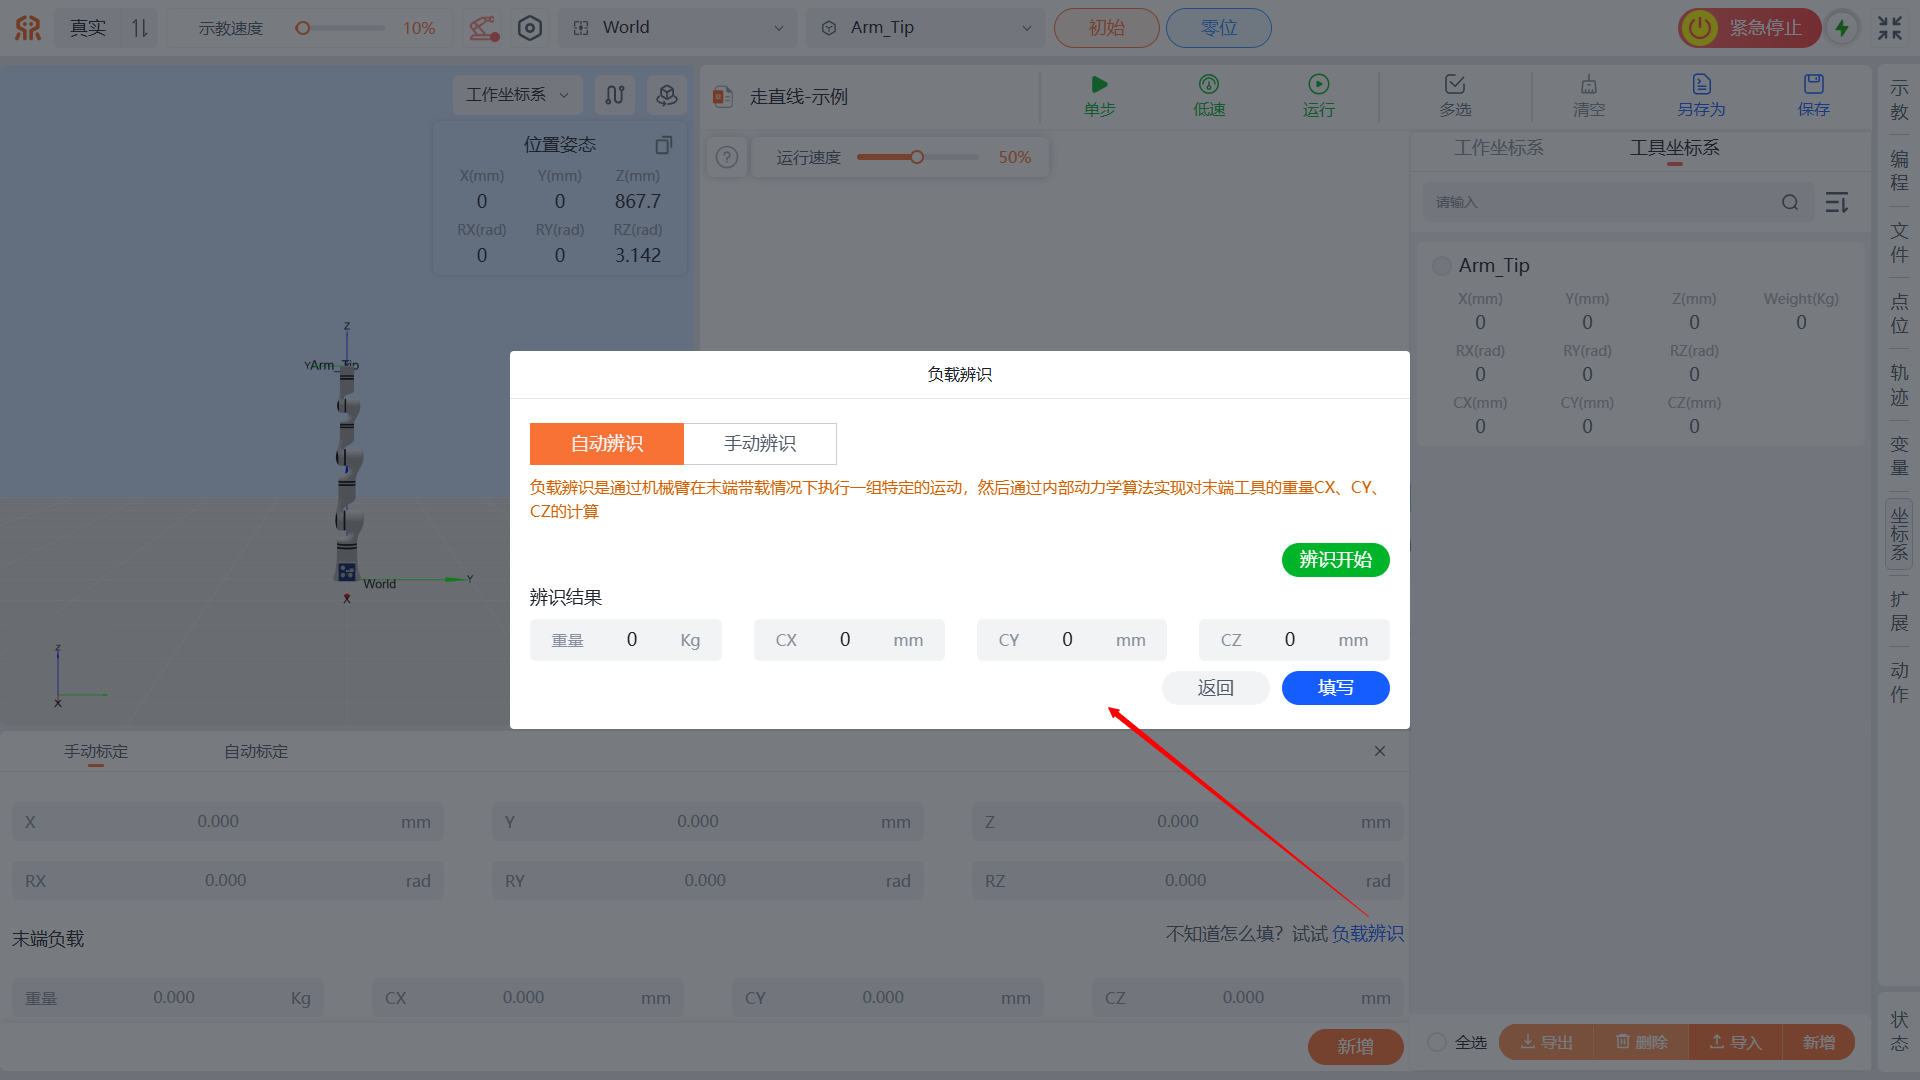Open the robot settings hexagon icon
The image size is (1920, 1080).
tap(530, 27)
